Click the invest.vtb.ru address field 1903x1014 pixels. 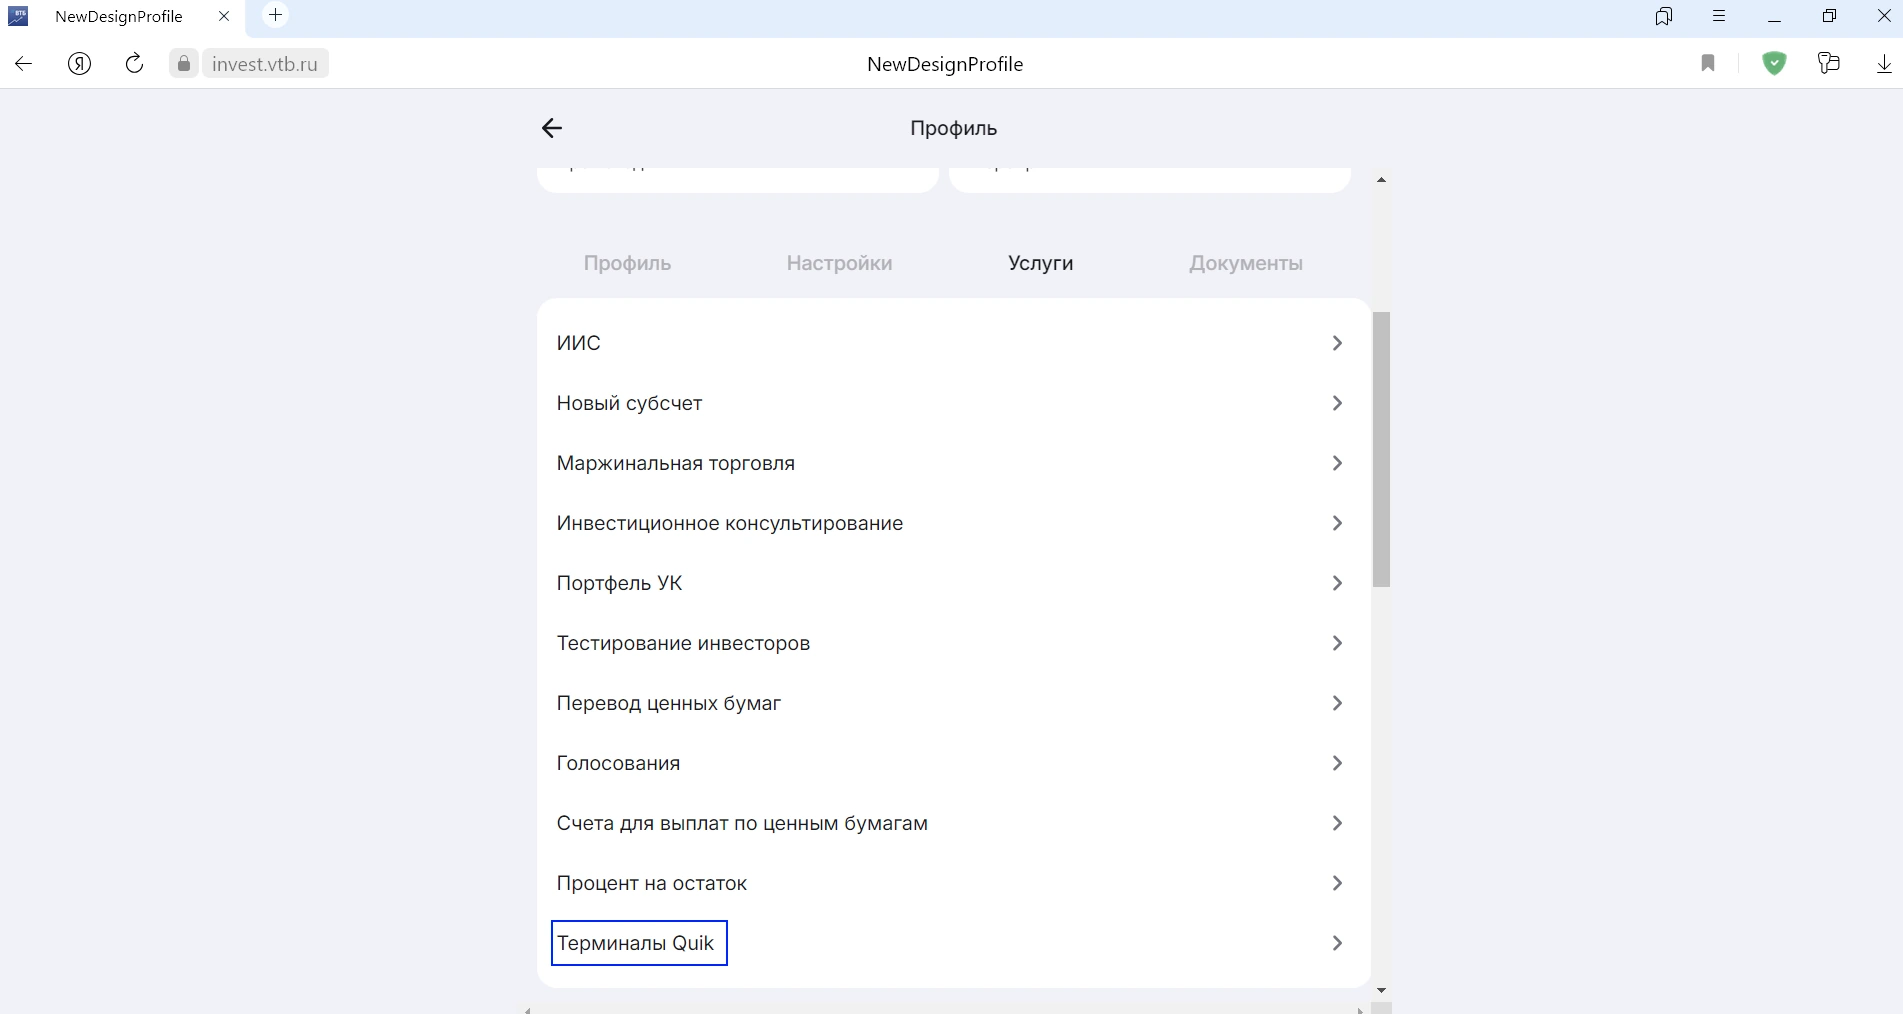click(265, 64)
